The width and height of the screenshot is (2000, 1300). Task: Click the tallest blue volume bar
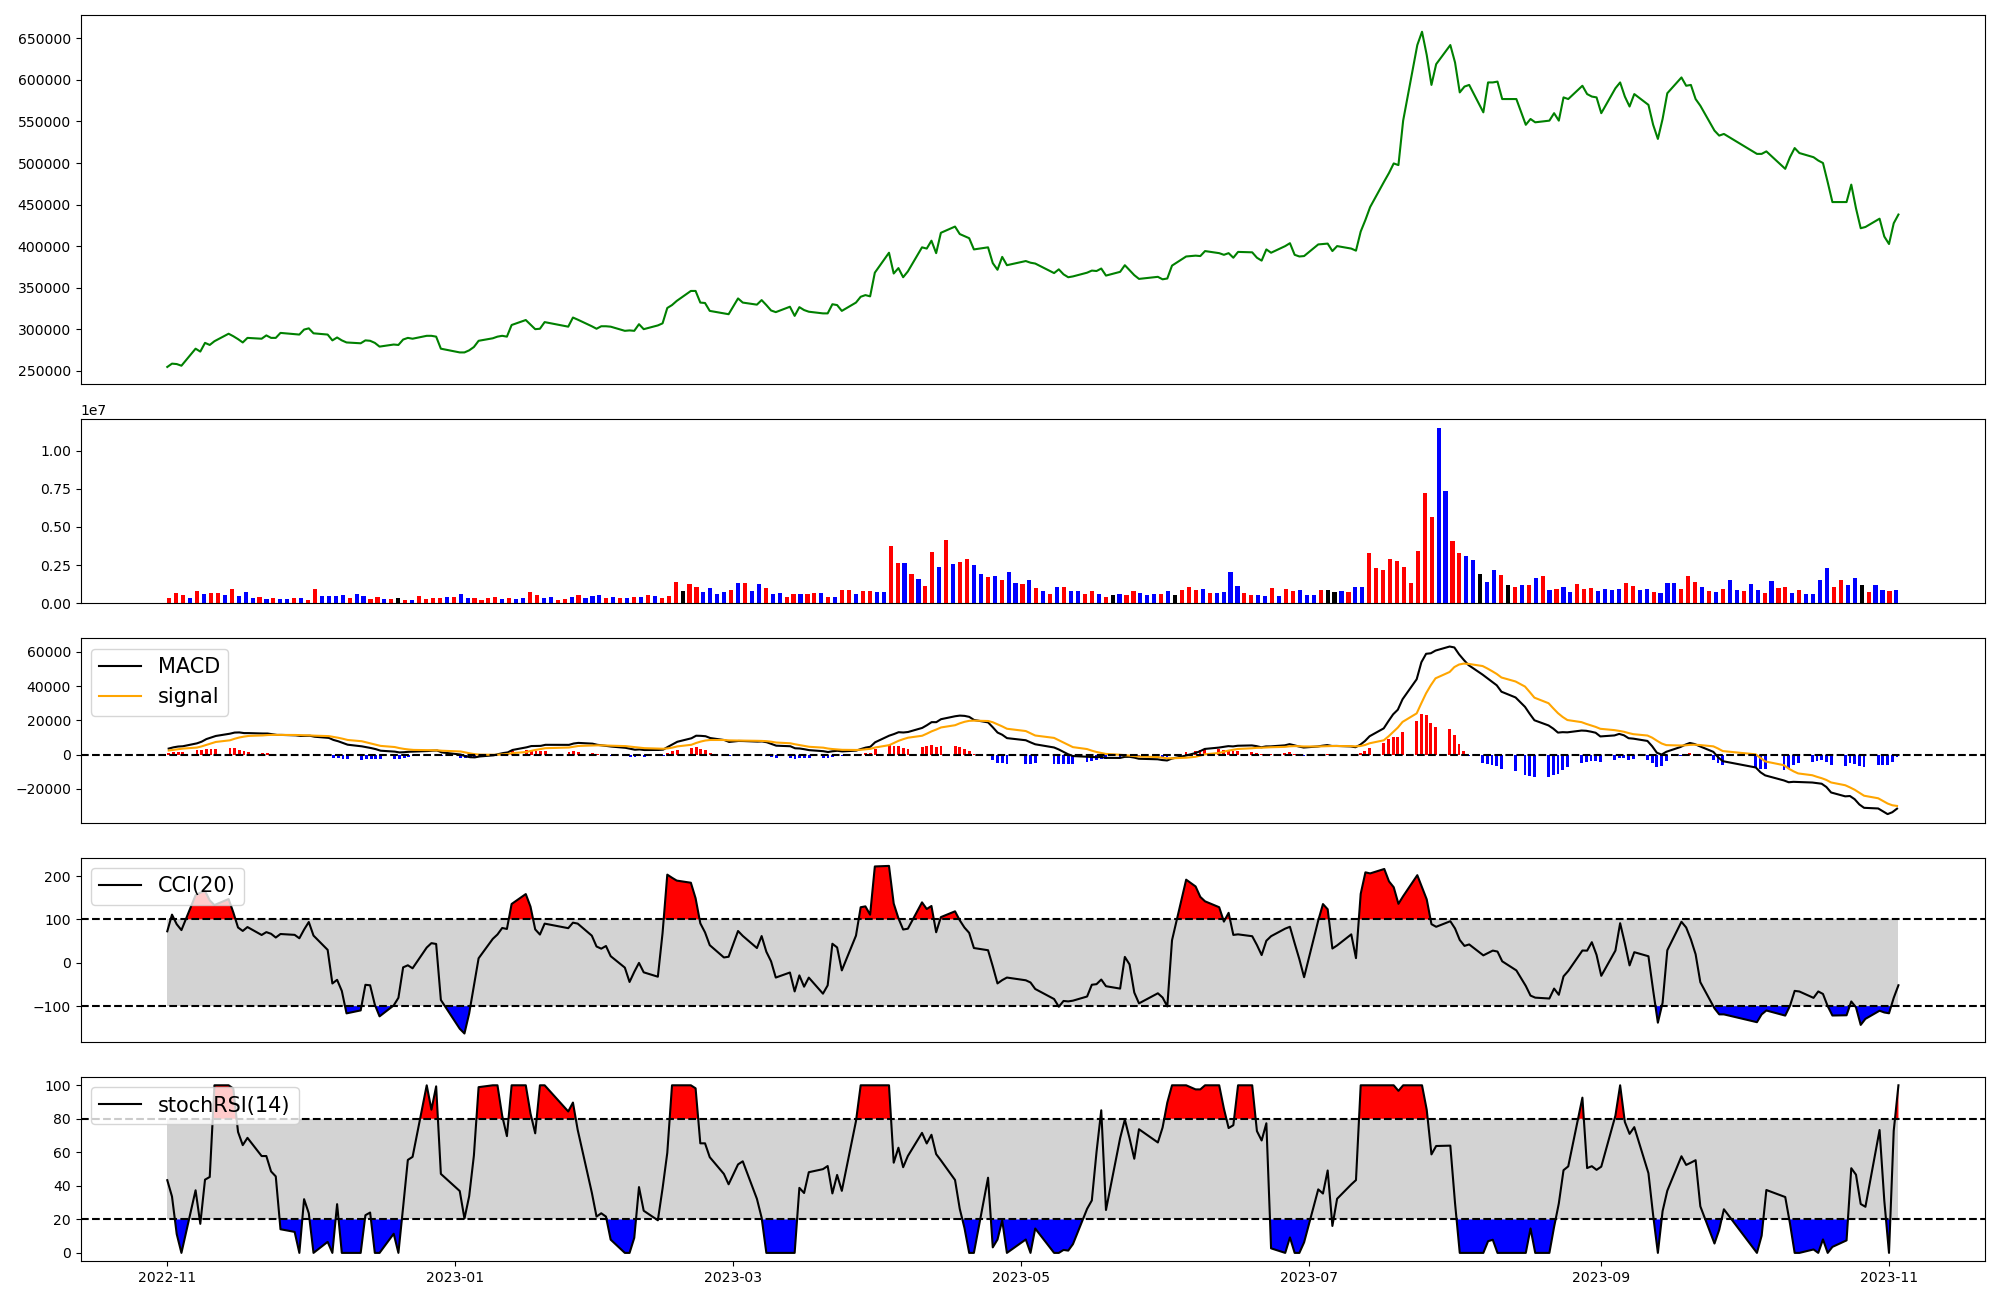(x=1439, y=515)
